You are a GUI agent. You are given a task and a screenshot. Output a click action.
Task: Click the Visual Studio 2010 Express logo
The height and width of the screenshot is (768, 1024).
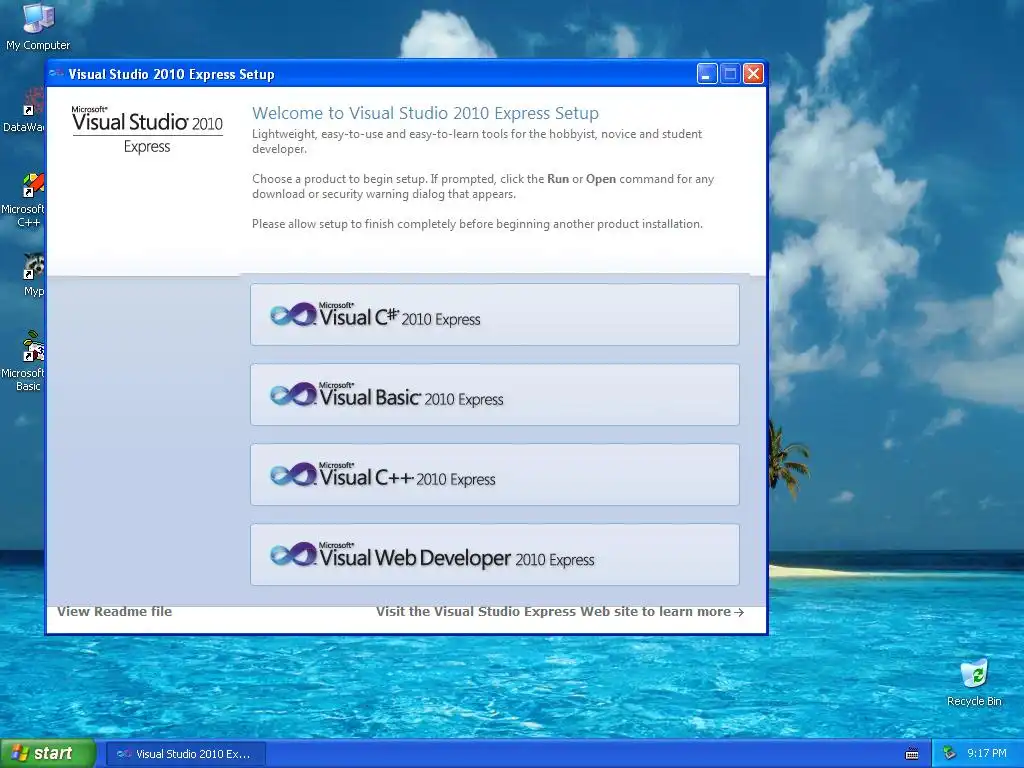147,130
